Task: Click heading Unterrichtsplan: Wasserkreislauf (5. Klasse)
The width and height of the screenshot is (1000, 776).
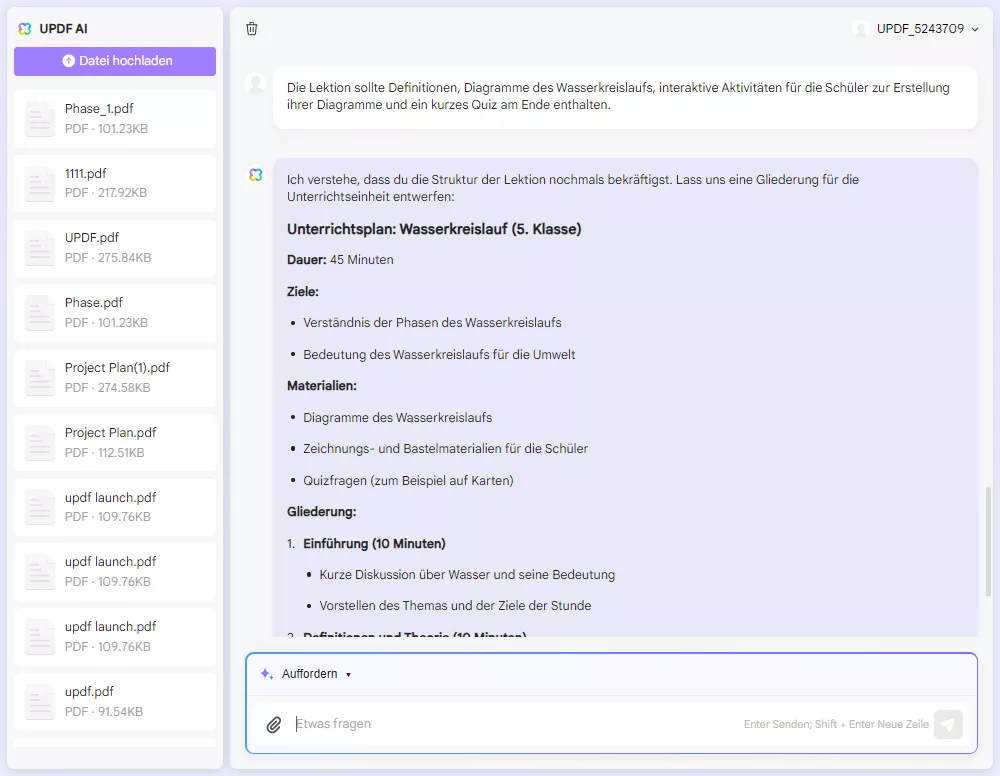Action: [434, 230]
